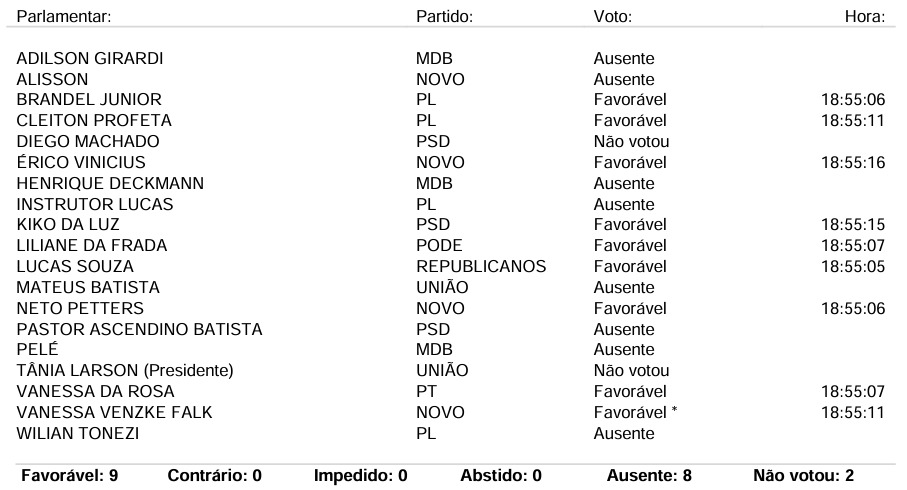Click the Favorável: 9 total
This screenshot has width=907, height=490.
pyautogui.click(x=69, y=476)
